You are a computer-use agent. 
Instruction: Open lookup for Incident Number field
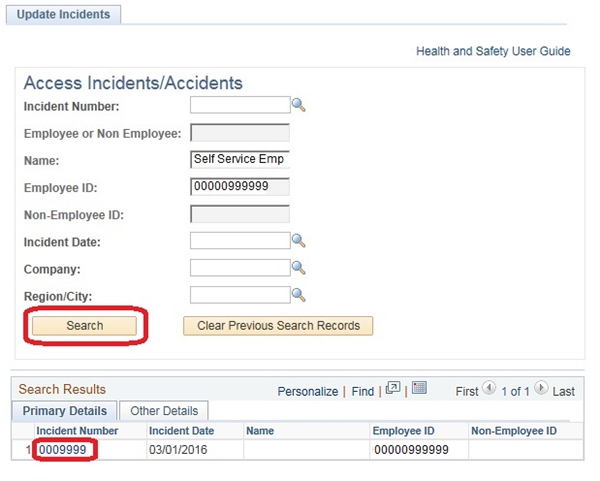(x=298, y=104)
